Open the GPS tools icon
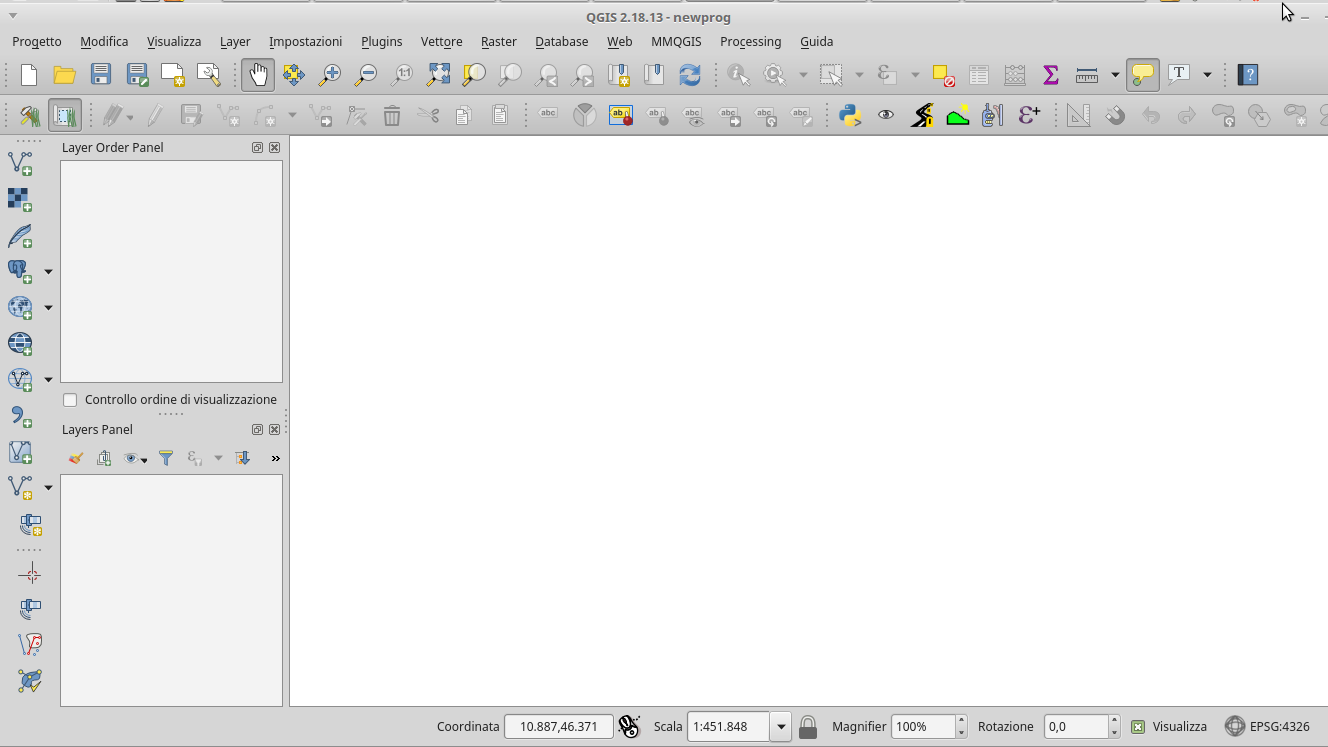Image resolution: width=1328 pixels, height=747 pixels. click(992, 115)
